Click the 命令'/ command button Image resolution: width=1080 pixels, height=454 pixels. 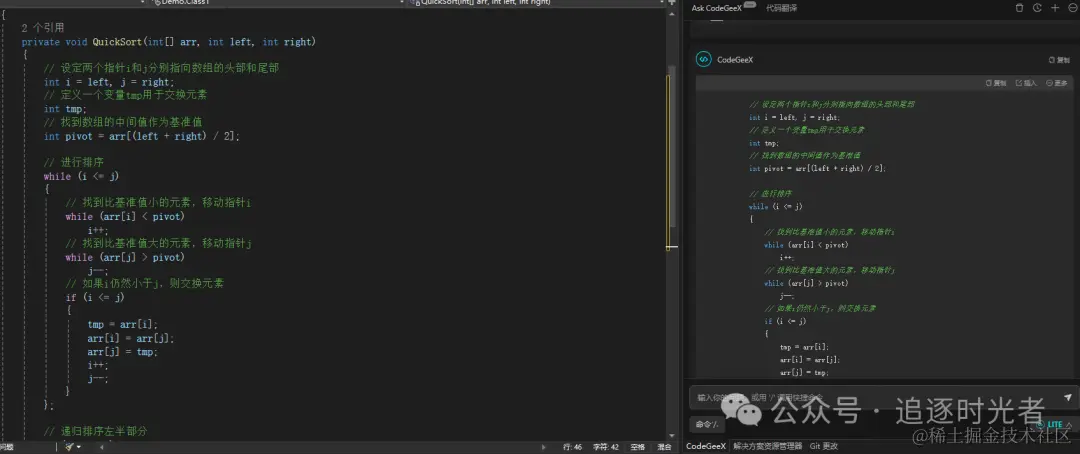707,424
